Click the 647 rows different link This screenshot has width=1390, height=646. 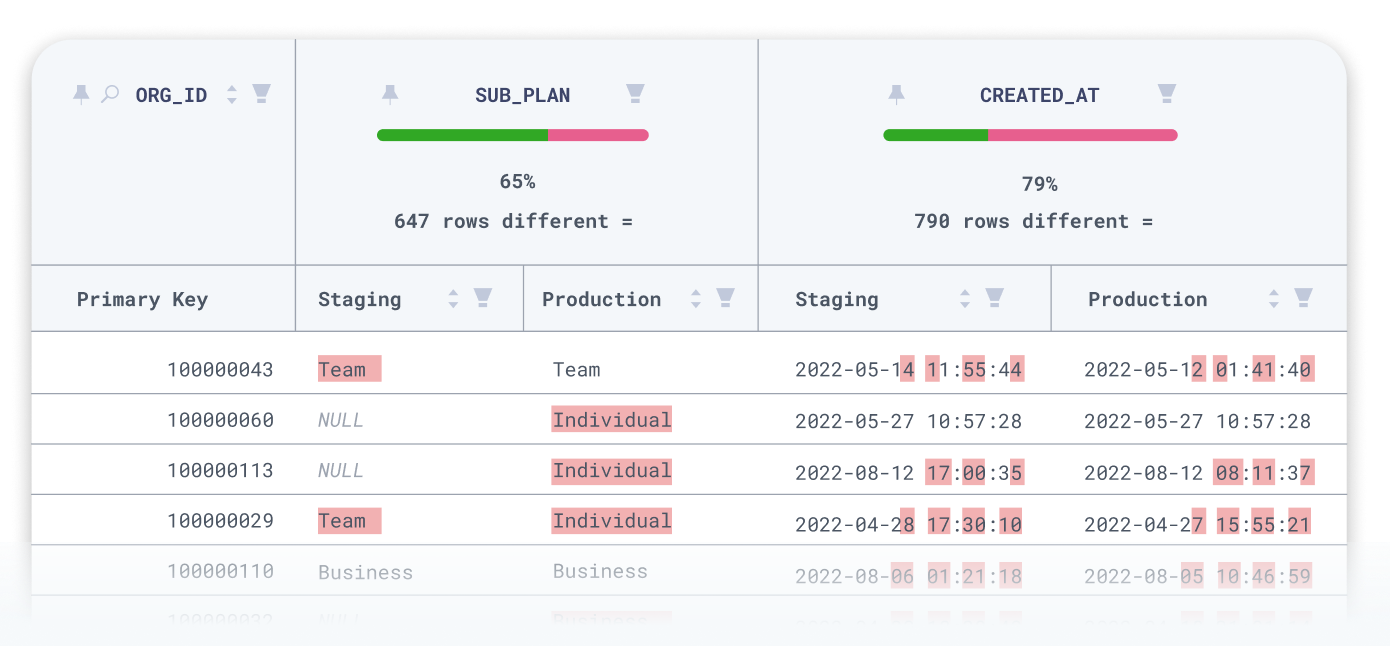[508, 221]
